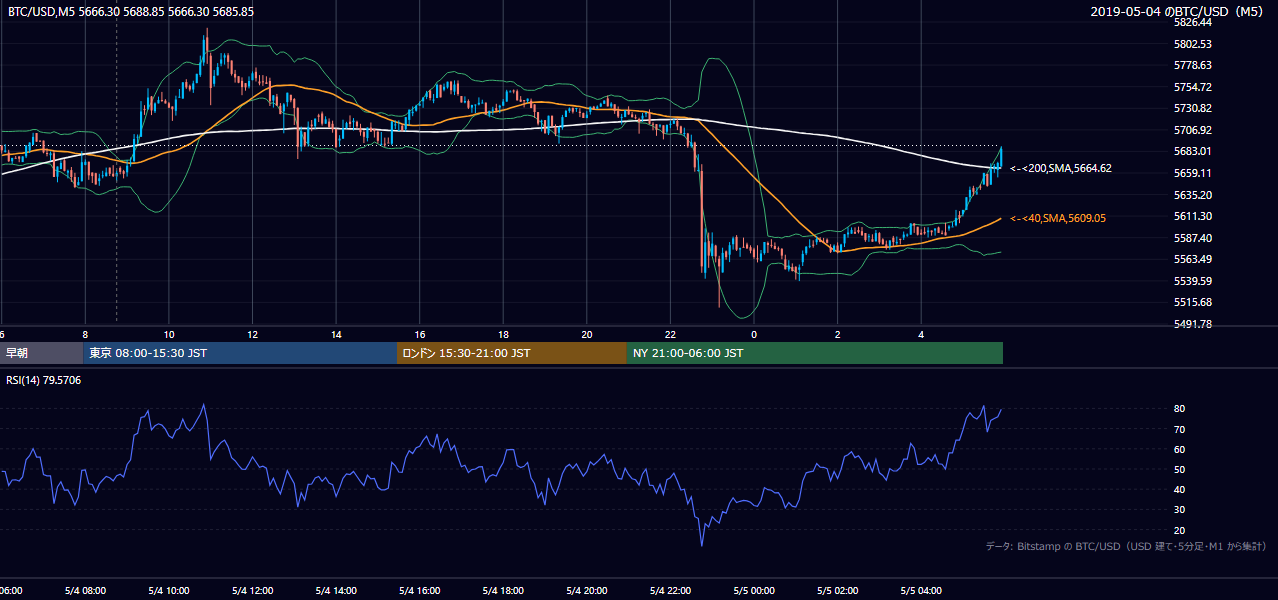Screen dimensions: 1278x600
Task: Click price axis value 5587.40
Action: [x=1193, y=238]
